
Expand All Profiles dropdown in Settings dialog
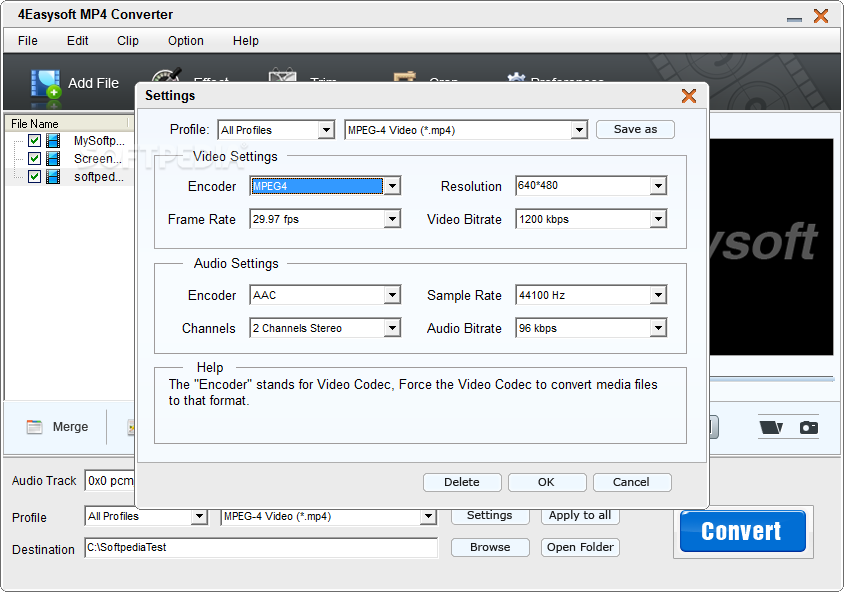(326, 130)
